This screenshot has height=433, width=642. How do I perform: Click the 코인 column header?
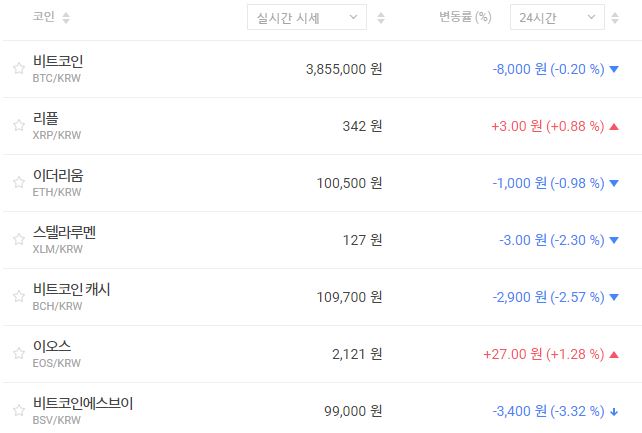pyautogui.click(x=43, y=18)
